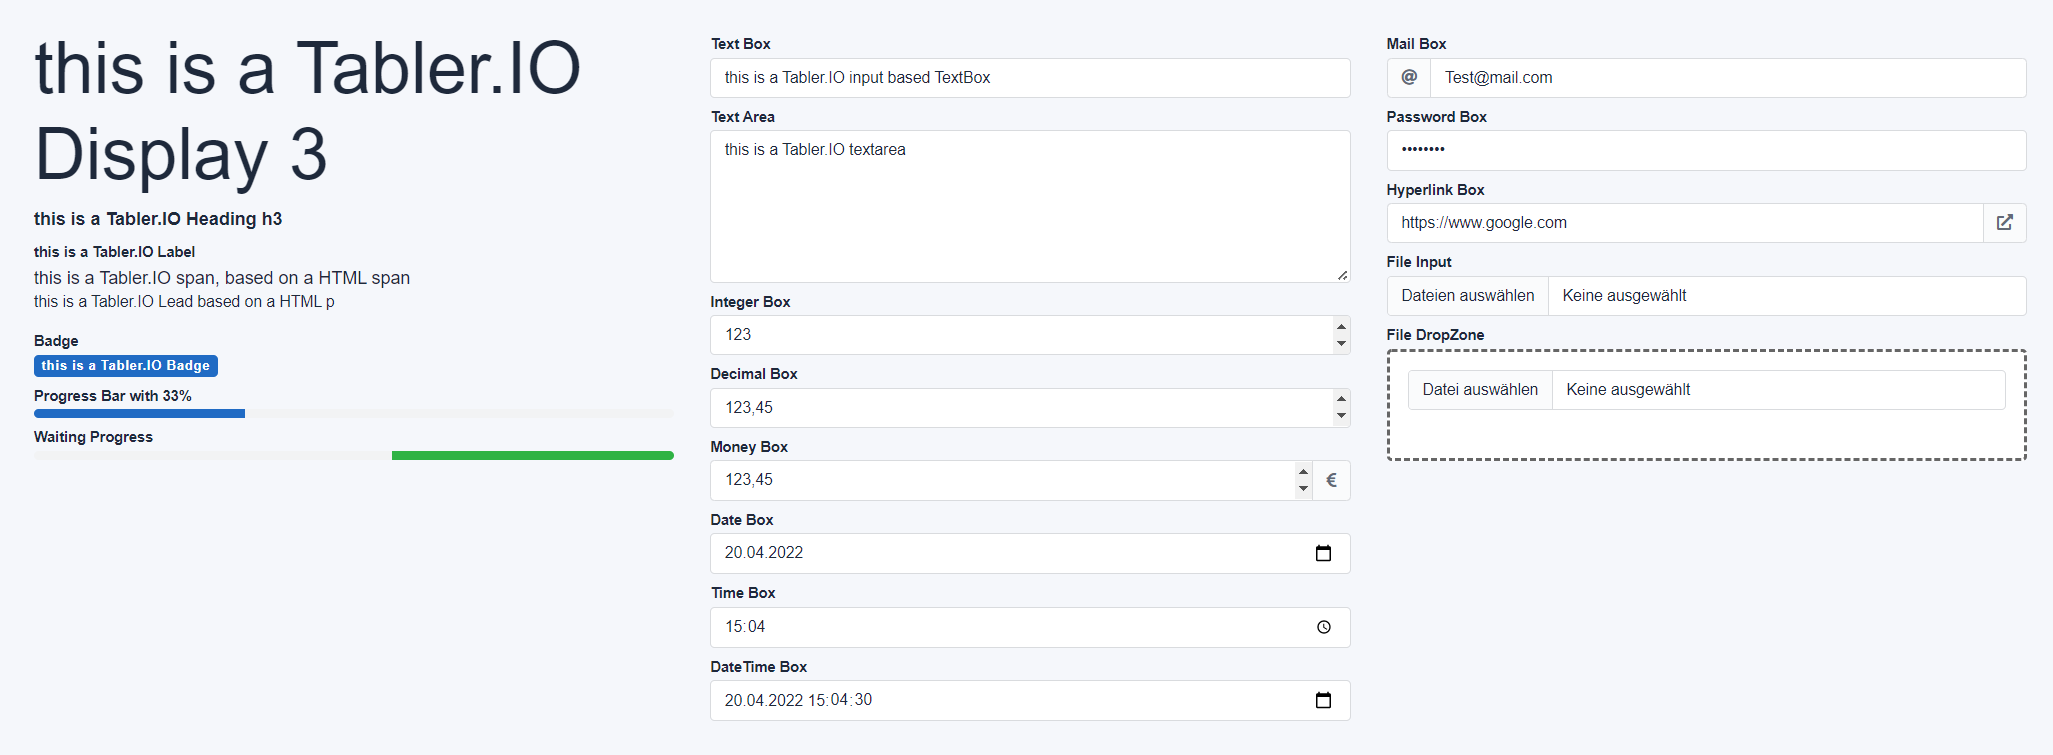
Task: Decrease the Decimal Box value
Action: pos(1341,416)
